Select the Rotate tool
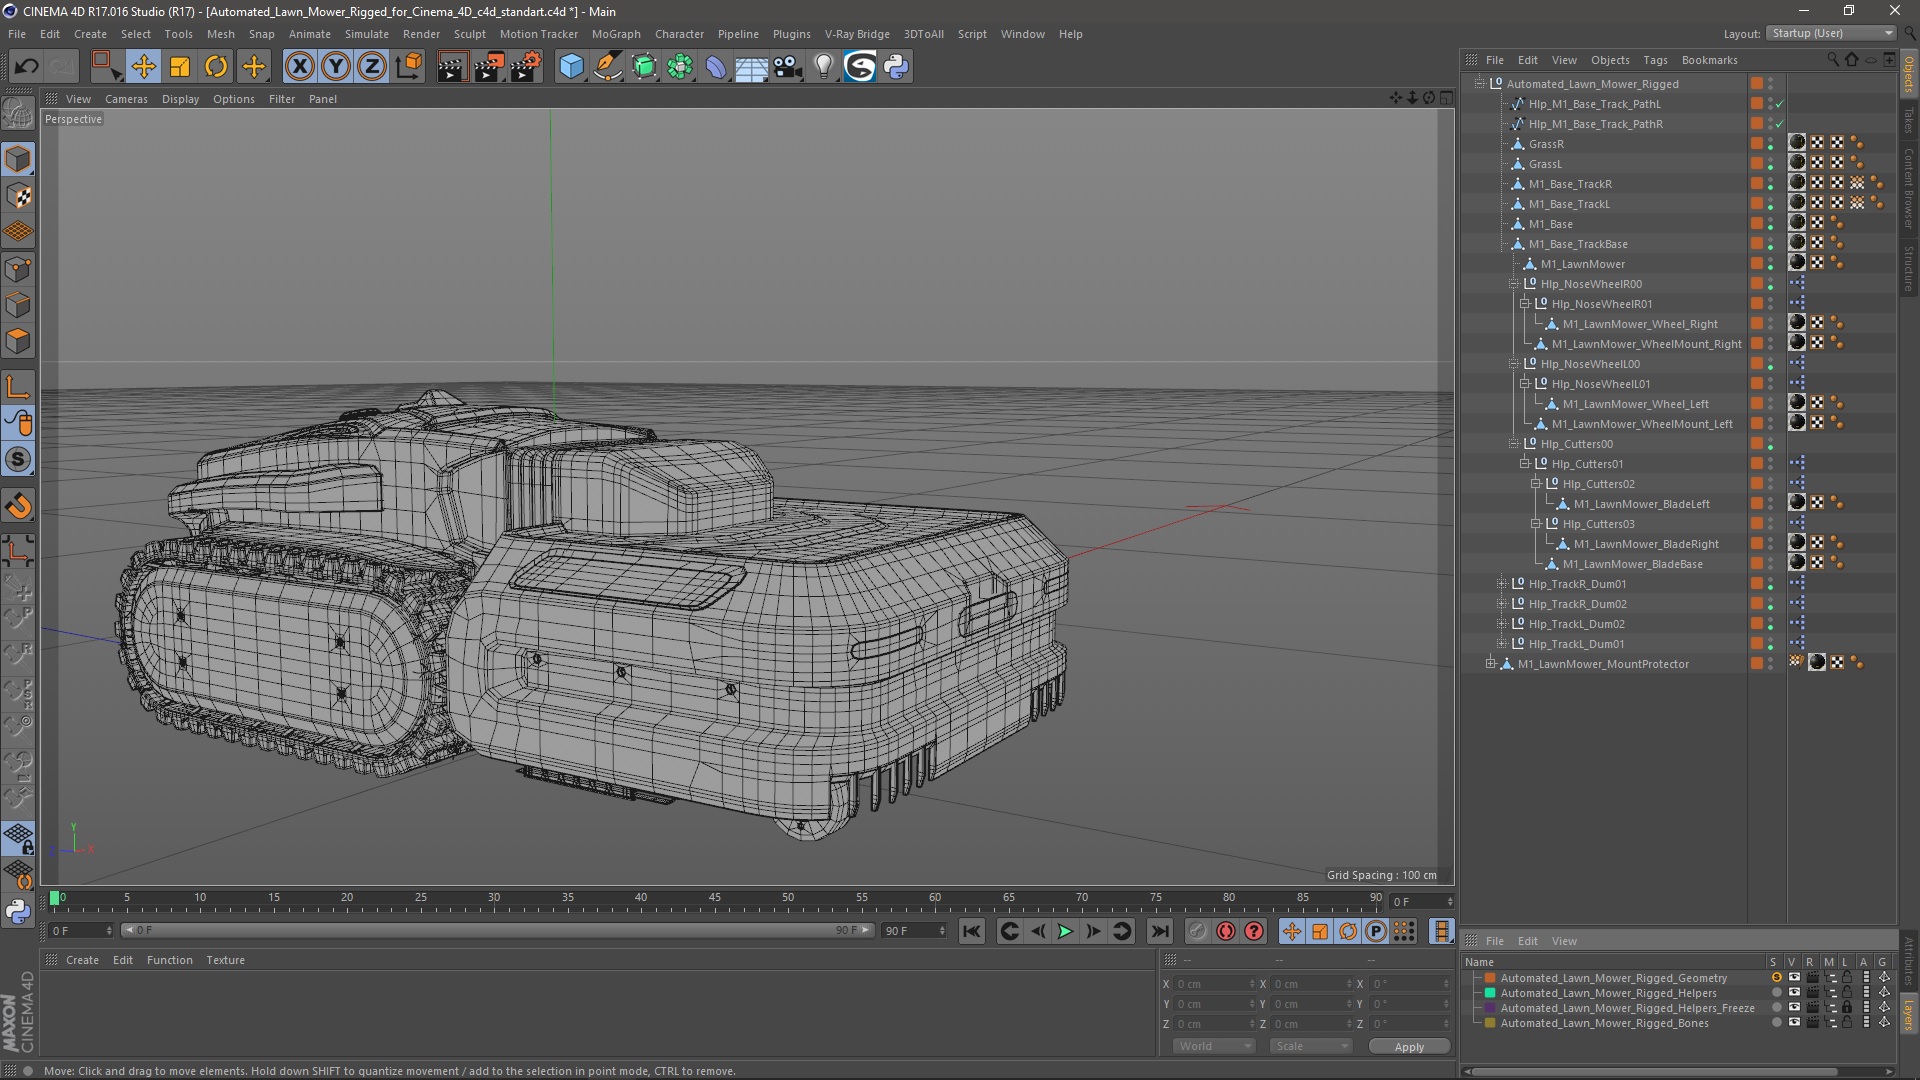The image size is (1920, 1080). tap(216, 67)
